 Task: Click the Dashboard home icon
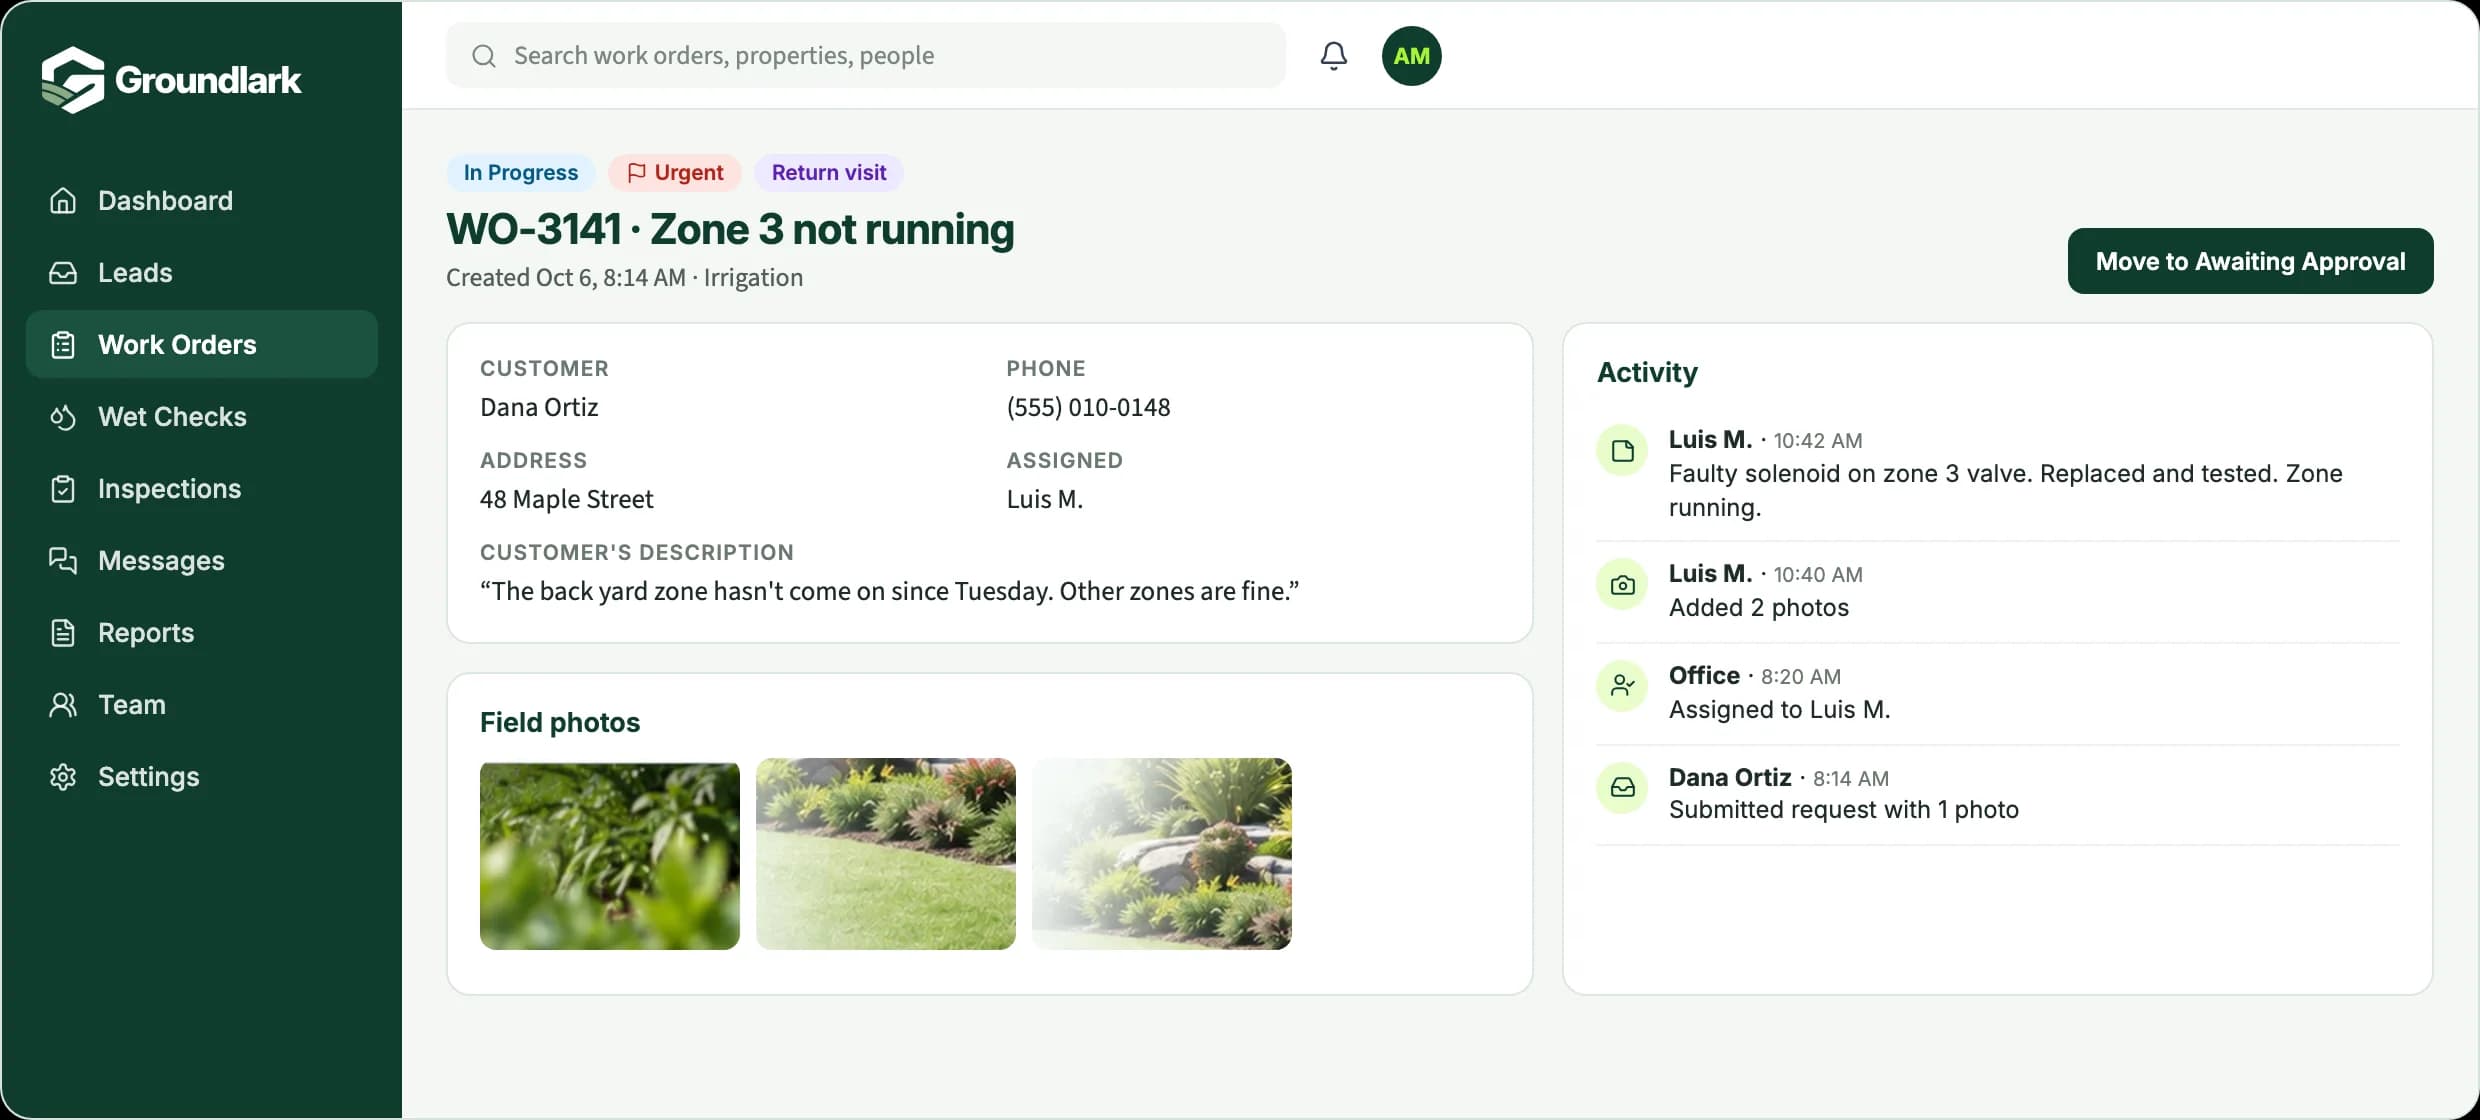(x=63, y=201)
